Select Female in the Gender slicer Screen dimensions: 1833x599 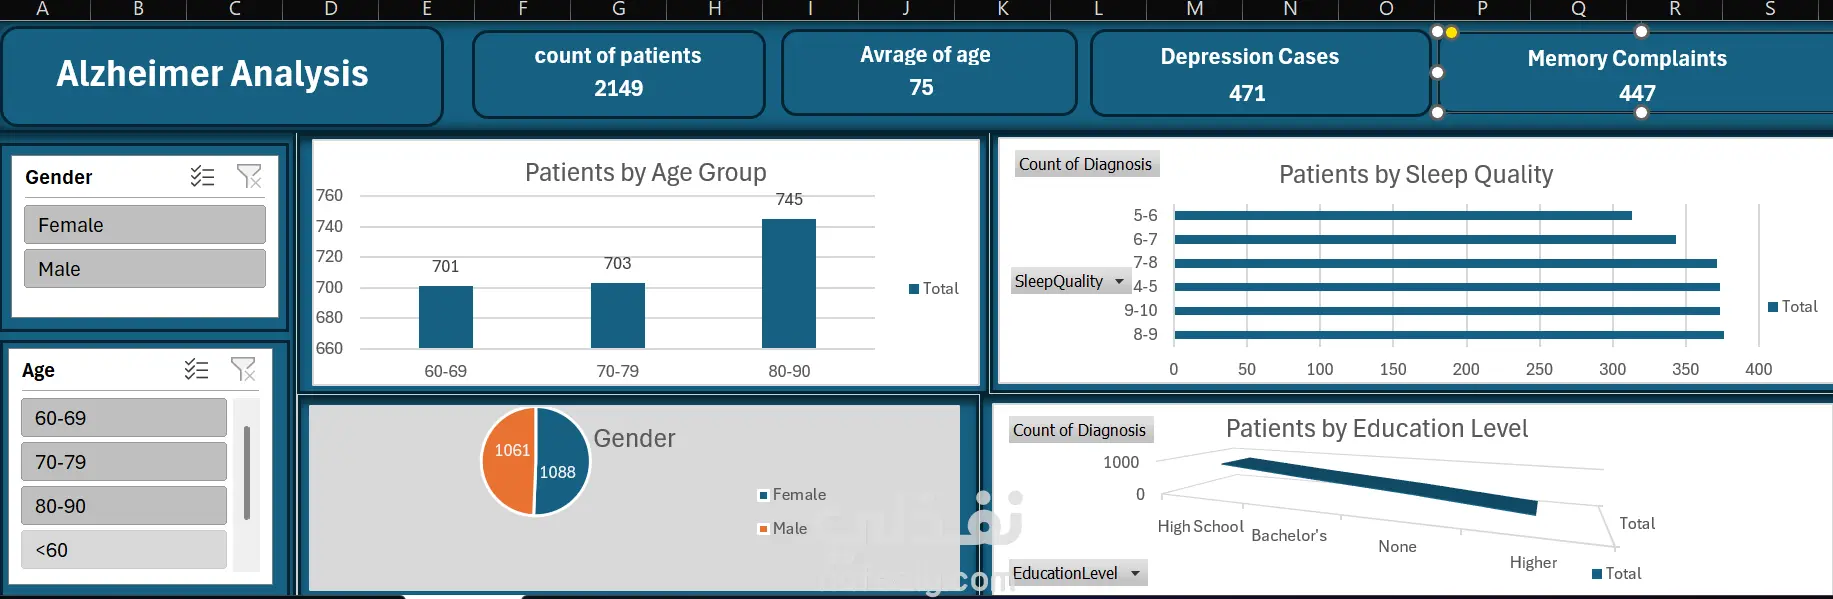[x=145, y=225]
